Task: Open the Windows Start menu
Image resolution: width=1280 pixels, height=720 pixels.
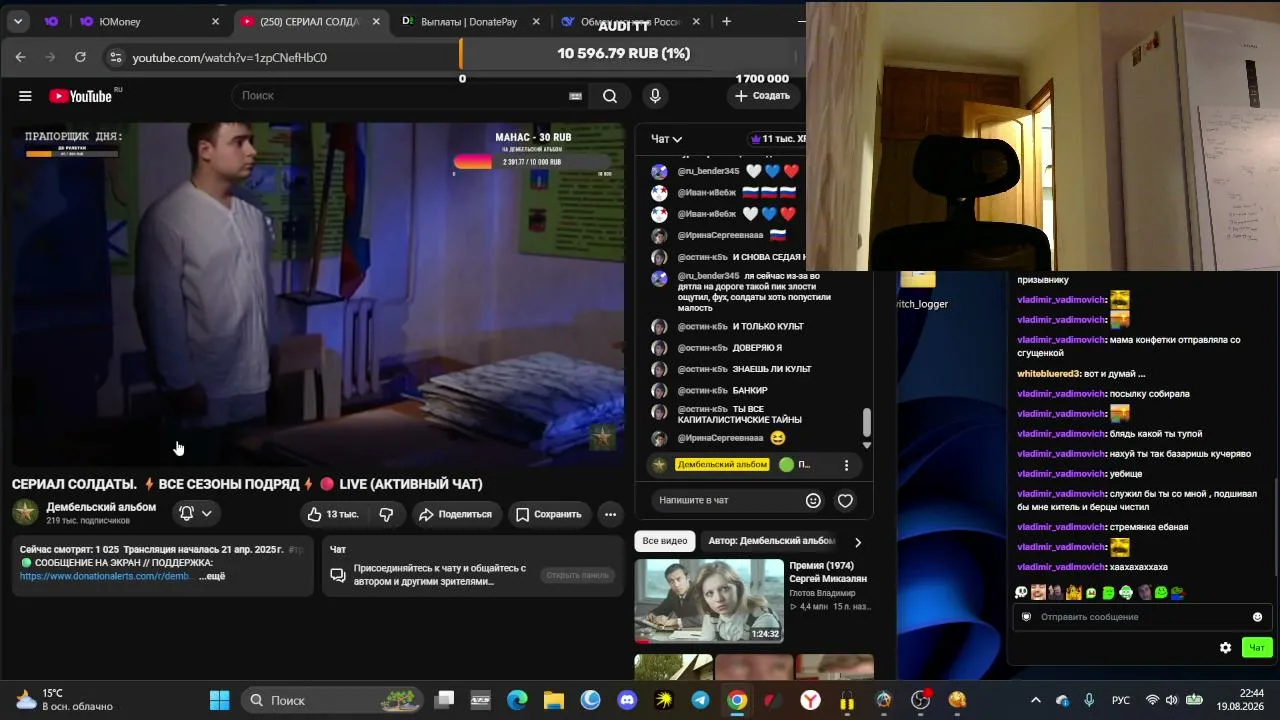Action: click(x=220, y=700)
